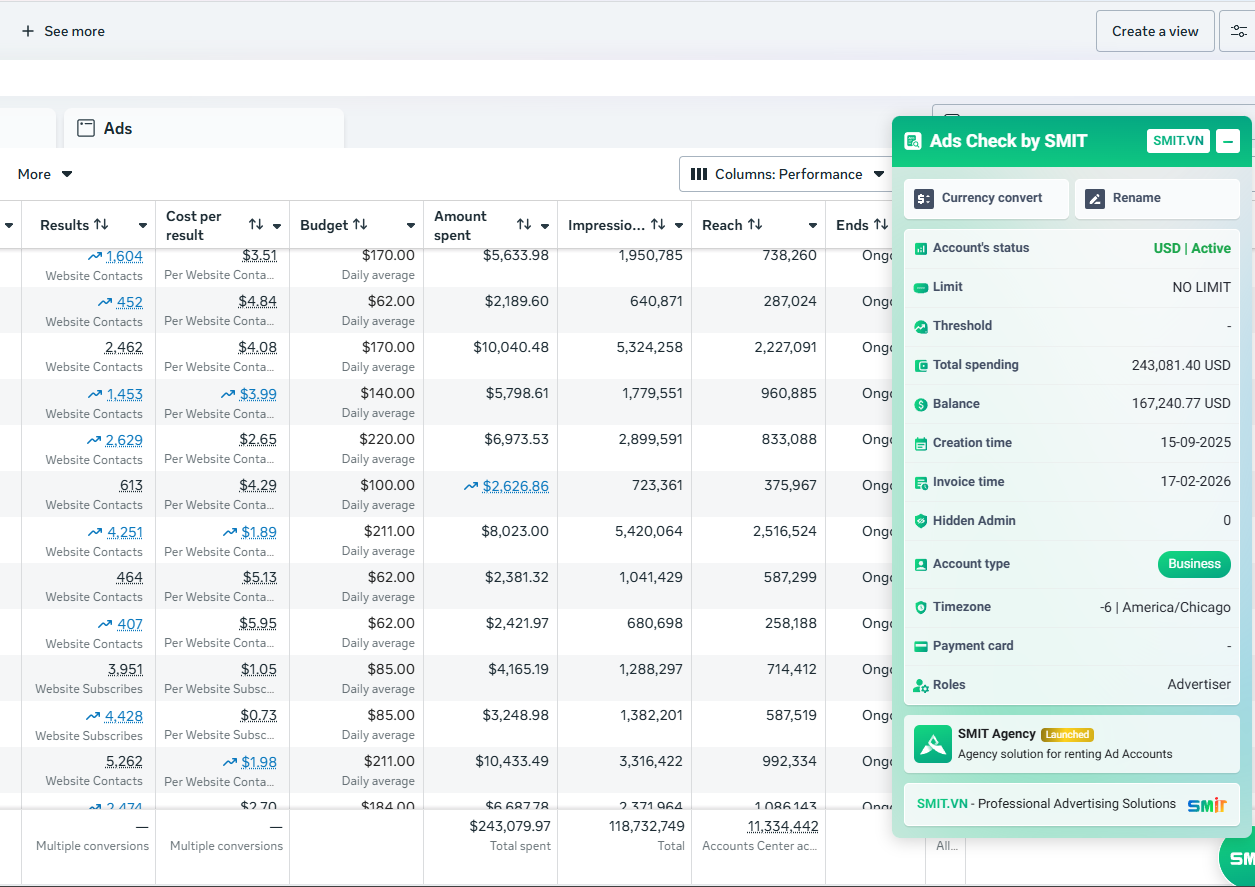
Task: Click the filter settings icon beside Create a view
Action: tap(1238, 31)
